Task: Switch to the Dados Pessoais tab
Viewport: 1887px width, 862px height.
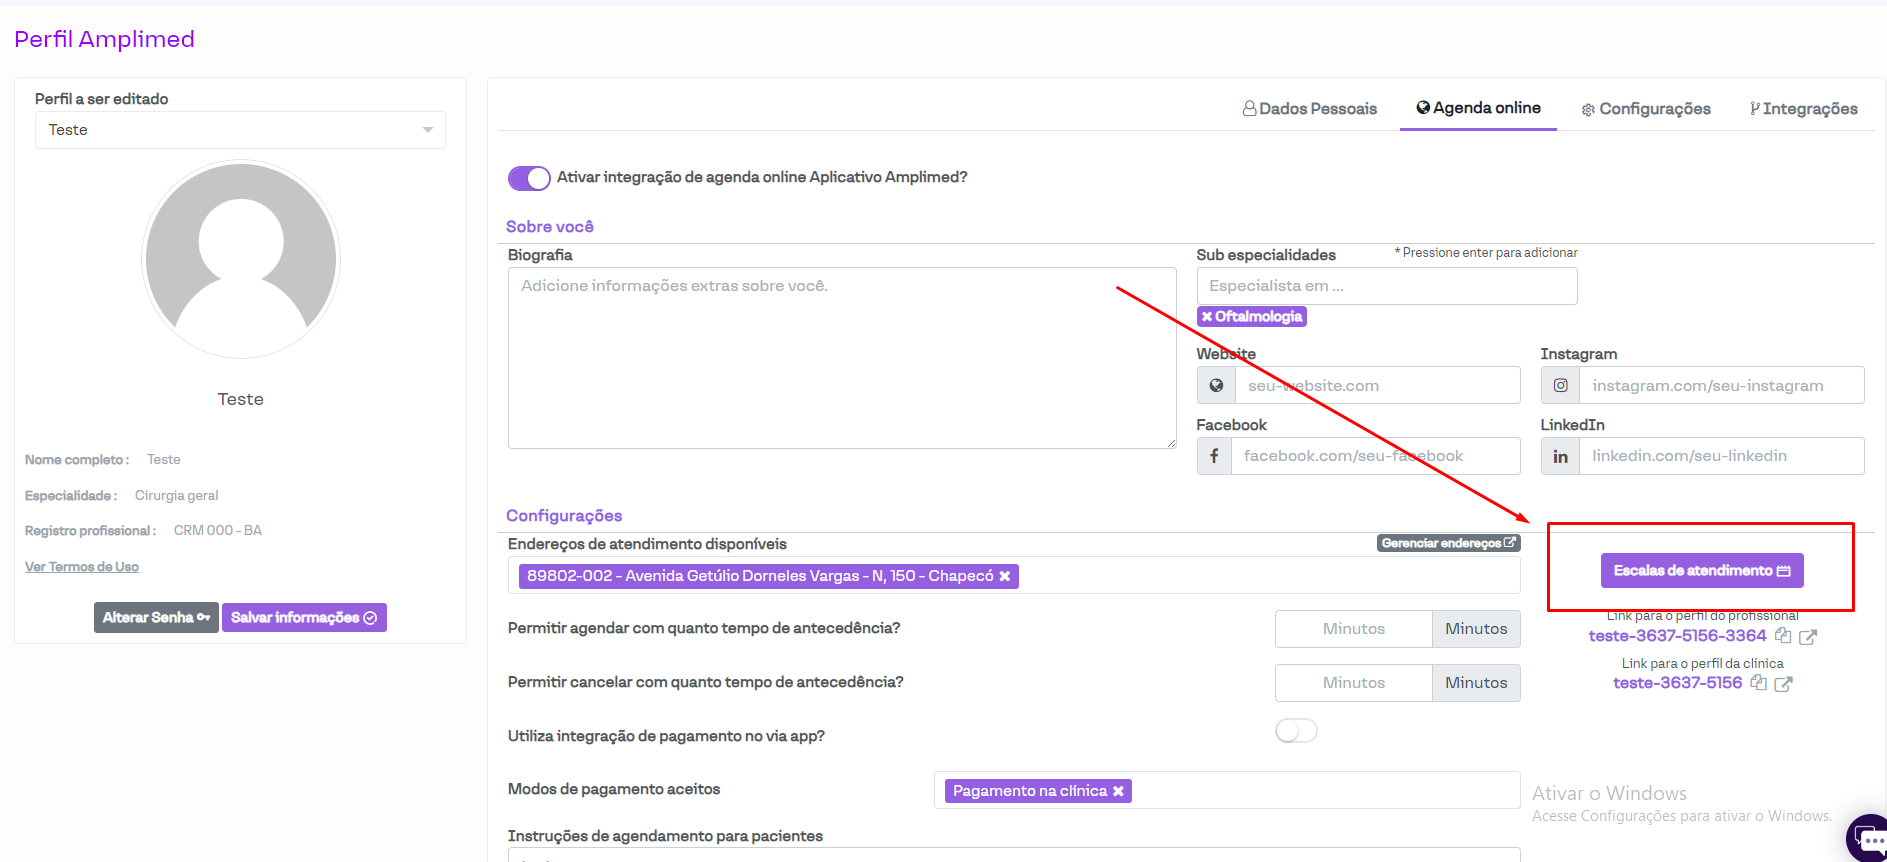Action: pyautogui.click(x=1309, y=109)
